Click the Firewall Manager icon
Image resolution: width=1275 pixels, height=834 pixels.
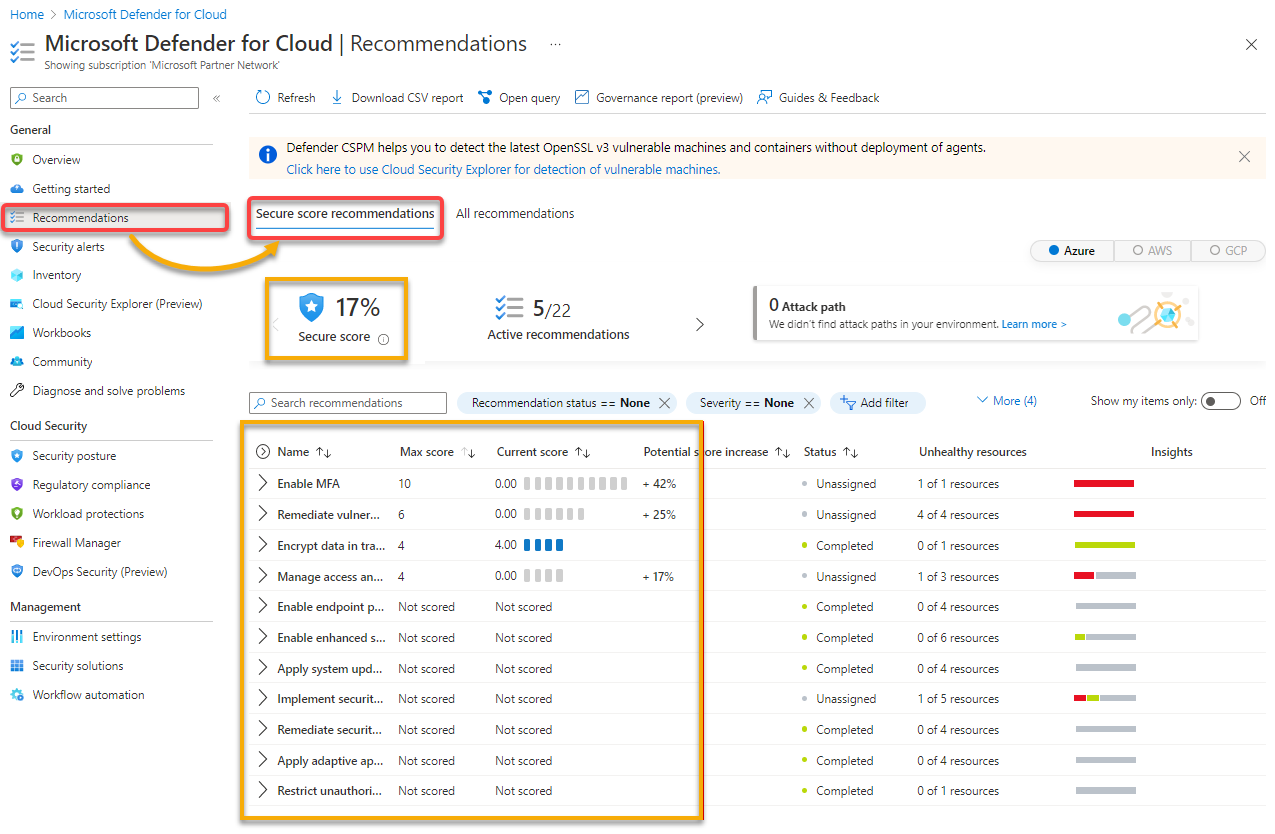tap(17, 543)
